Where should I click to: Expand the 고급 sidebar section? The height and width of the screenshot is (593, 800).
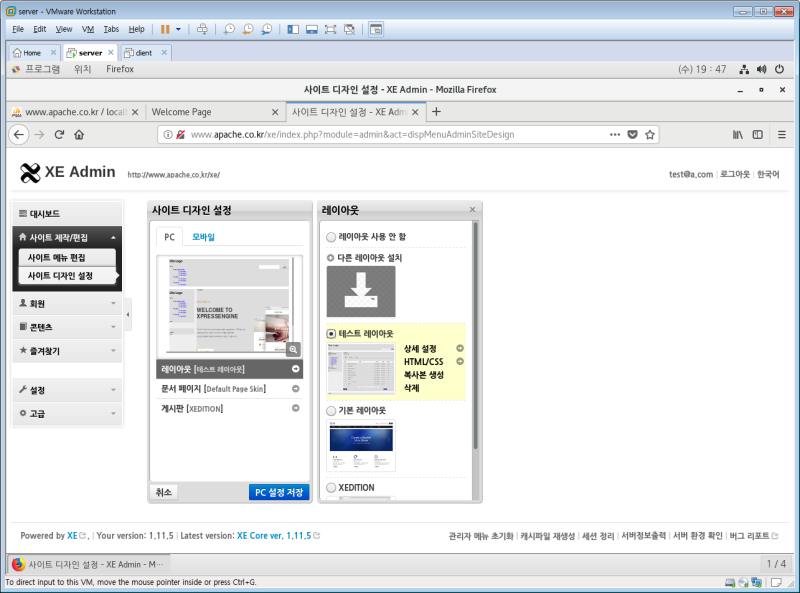[x=67, y=413]
